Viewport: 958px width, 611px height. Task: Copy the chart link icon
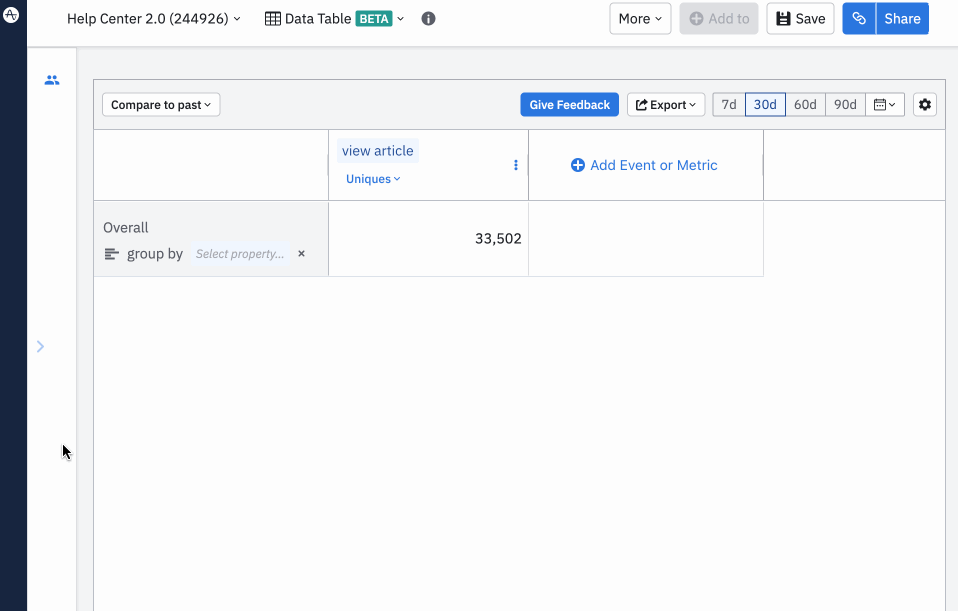click(859, 19)
